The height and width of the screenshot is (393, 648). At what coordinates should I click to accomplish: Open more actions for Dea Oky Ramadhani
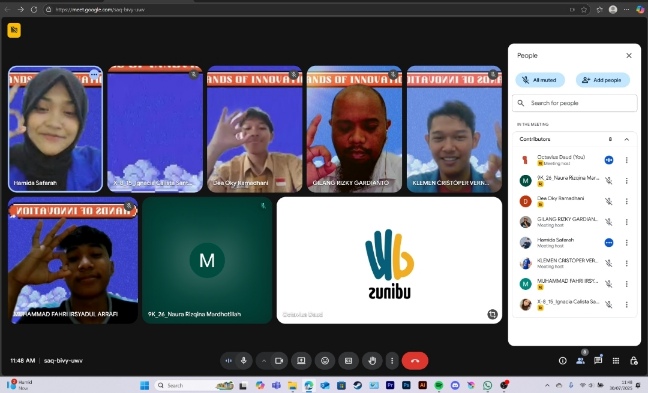click(627, 201)
